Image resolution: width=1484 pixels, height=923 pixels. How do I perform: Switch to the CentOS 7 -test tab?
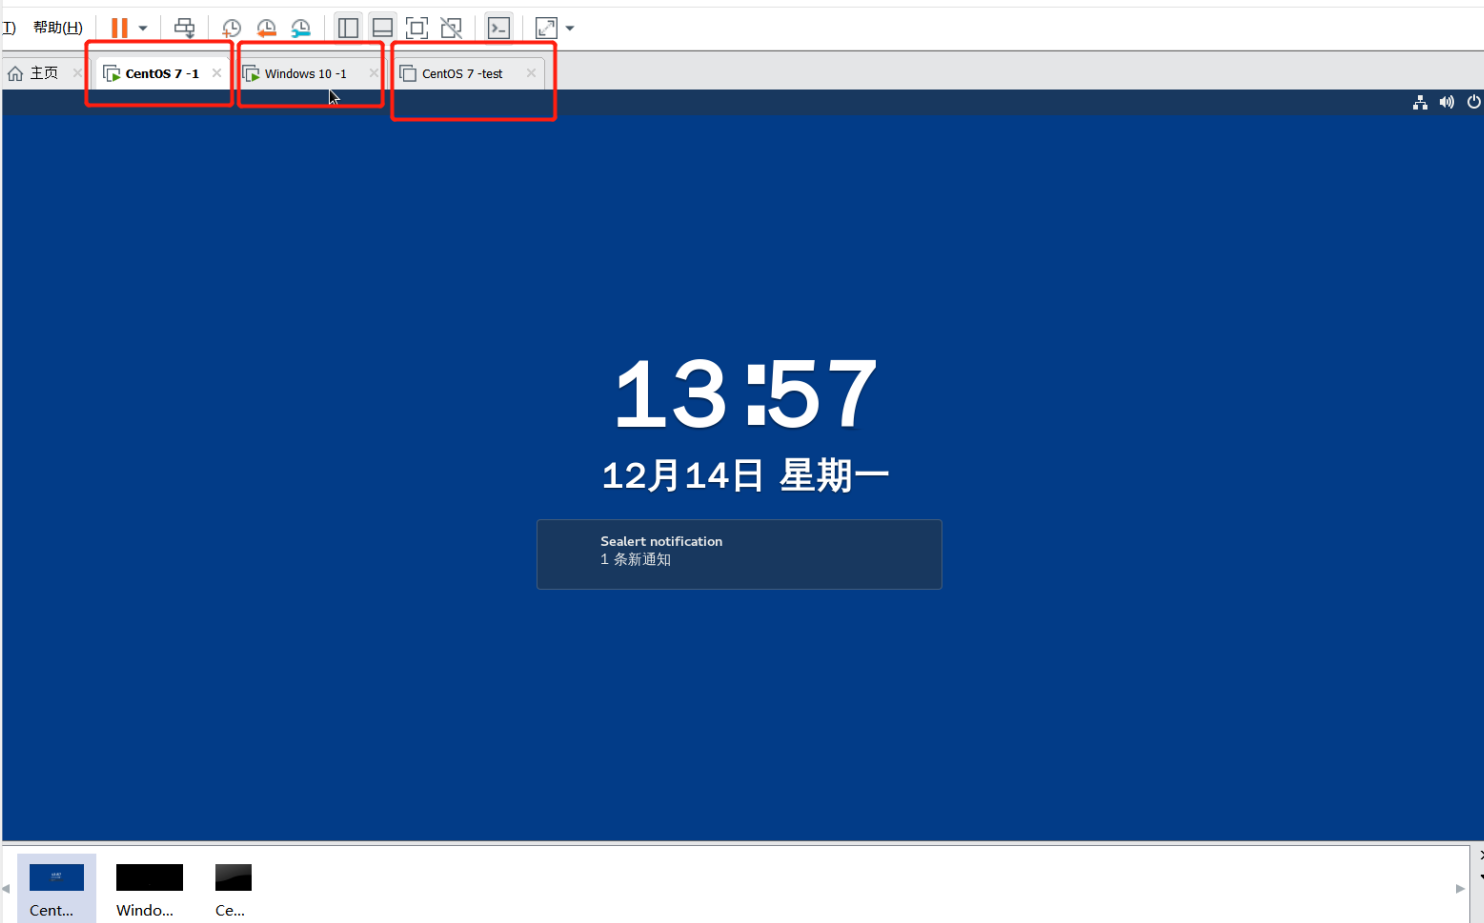(x=462, y=73)
